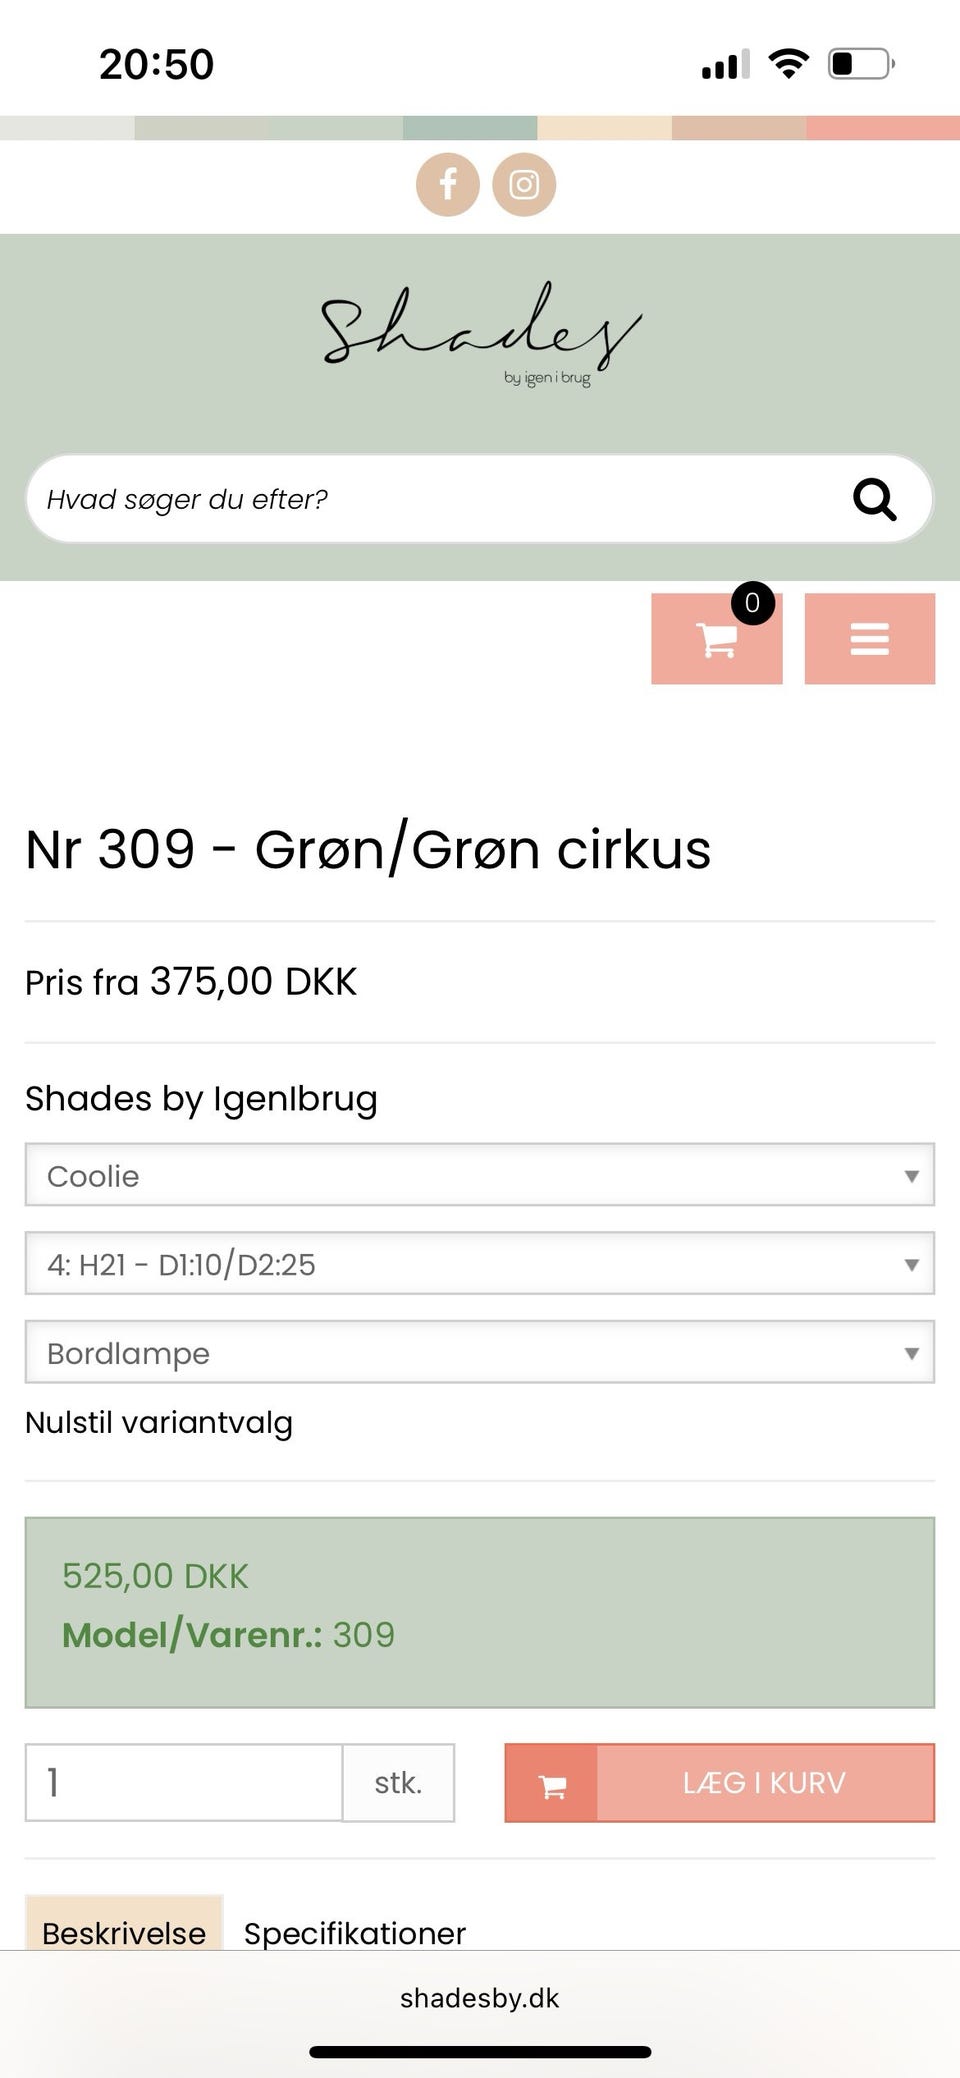Click cart icon on Læg i kurv button

tap(552, 1783)
